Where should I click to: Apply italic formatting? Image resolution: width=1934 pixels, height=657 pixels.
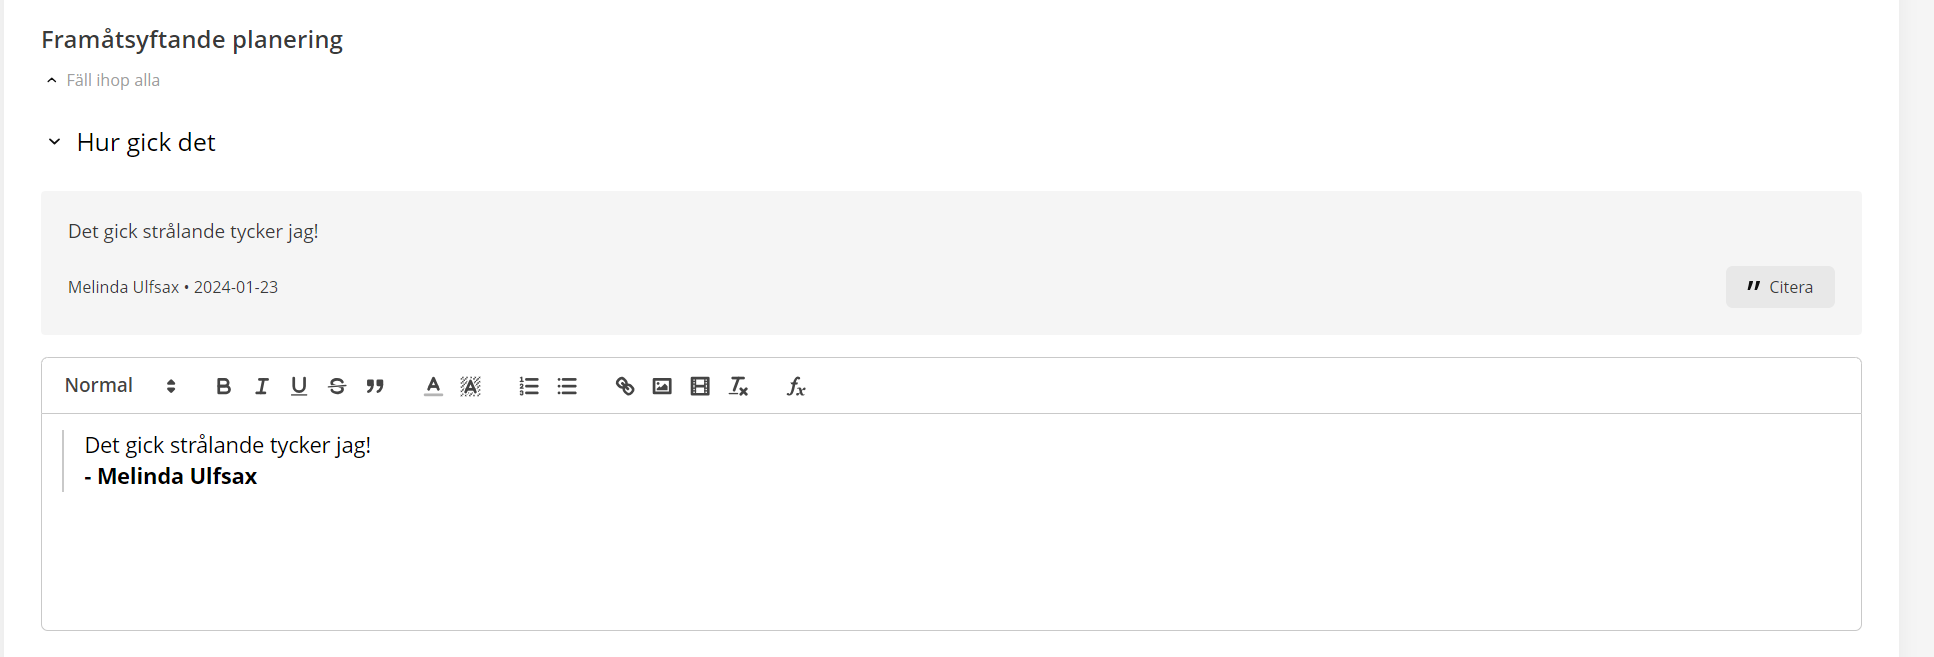click(x=262, y=386)
